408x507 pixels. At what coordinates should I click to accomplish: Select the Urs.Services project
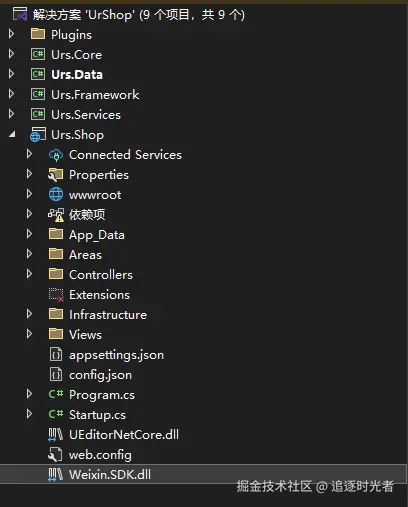[x=86, y=115]
